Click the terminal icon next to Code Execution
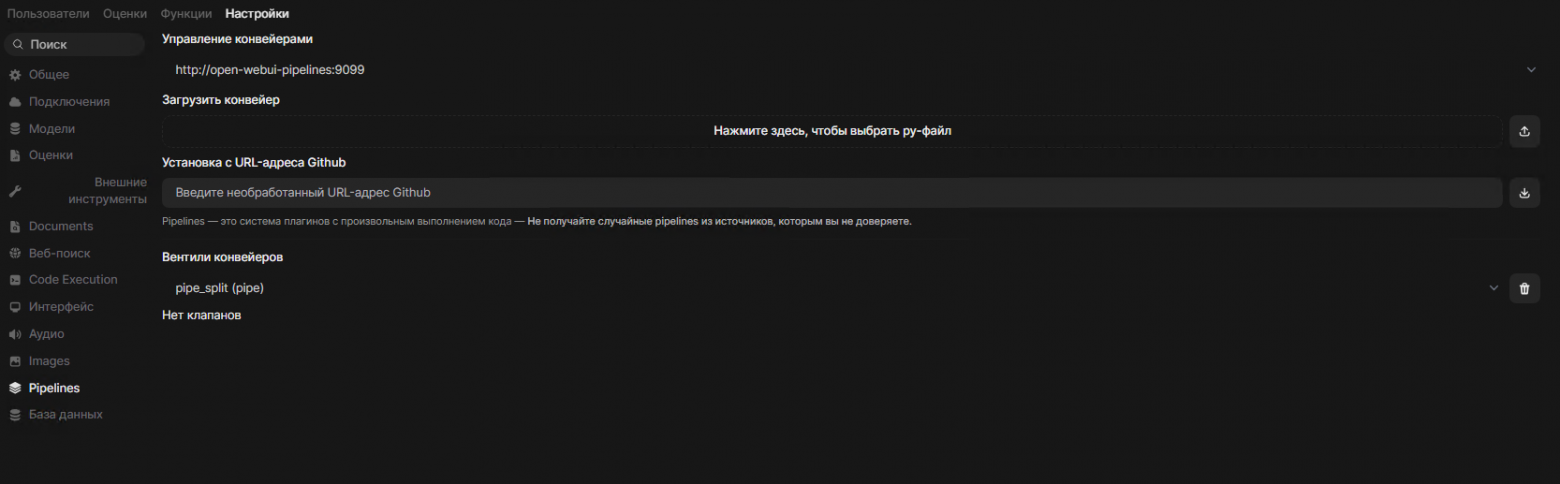Screen dimensions: 1560x484 click(x=15, y=280)
